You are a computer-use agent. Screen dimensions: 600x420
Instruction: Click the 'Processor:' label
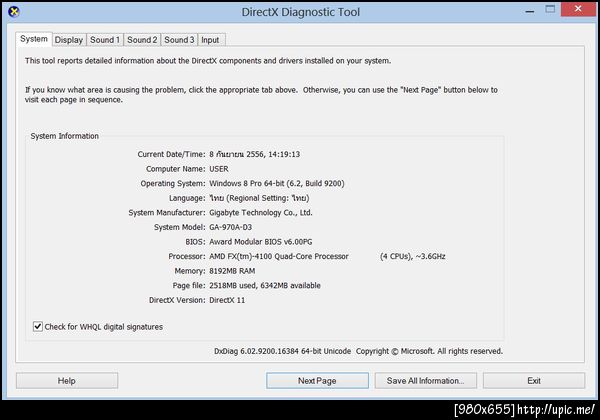coord(187,256)
